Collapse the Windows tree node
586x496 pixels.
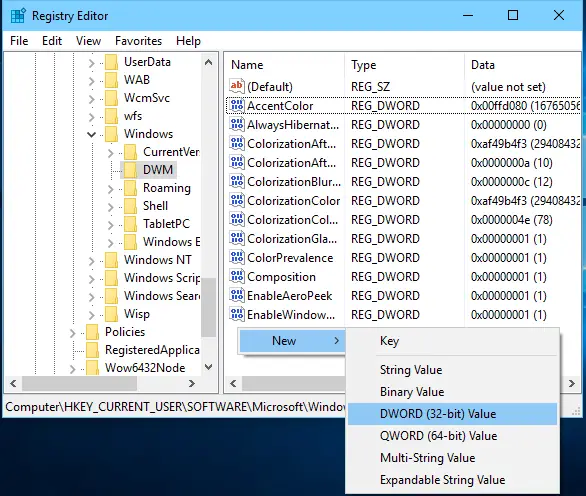point(92,134)
